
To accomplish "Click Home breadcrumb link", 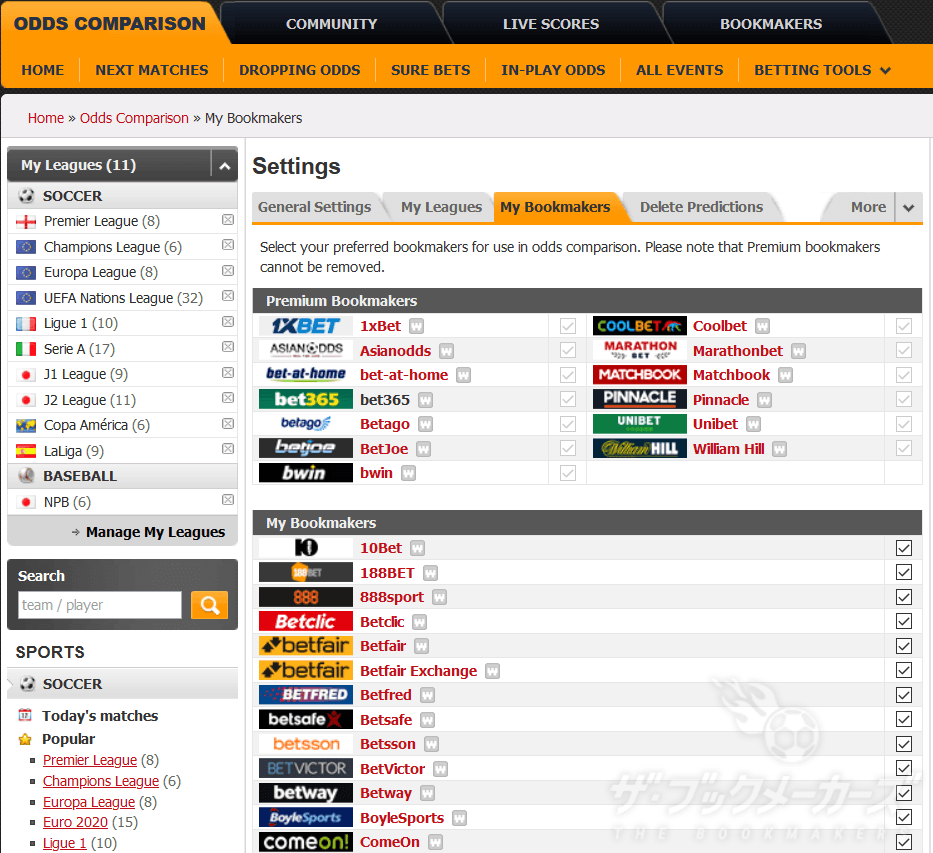I will (x=46, y=118).
